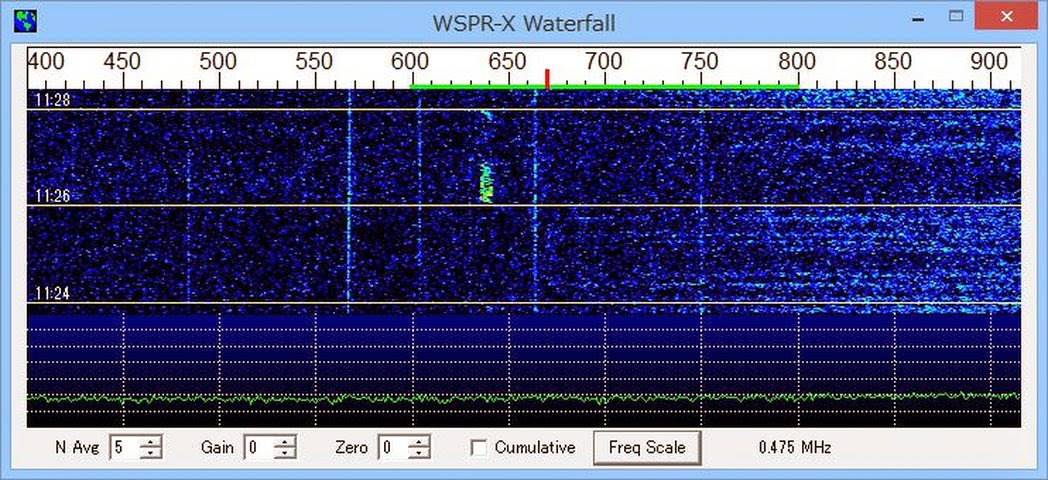The height and width of the screenshot is (480, 1048).
Task: Click the Freq Scale button
Action: [x=646, y=447]
